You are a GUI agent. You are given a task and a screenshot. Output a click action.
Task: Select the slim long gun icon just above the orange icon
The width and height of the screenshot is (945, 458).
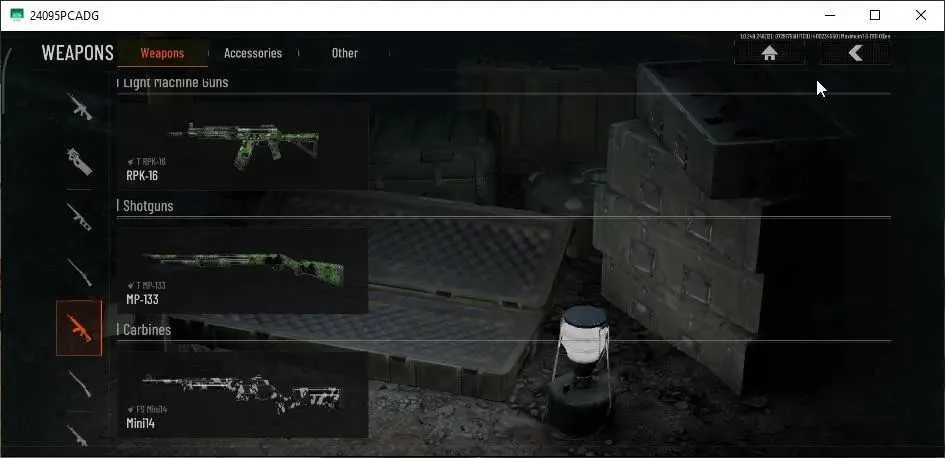(80, 272)
